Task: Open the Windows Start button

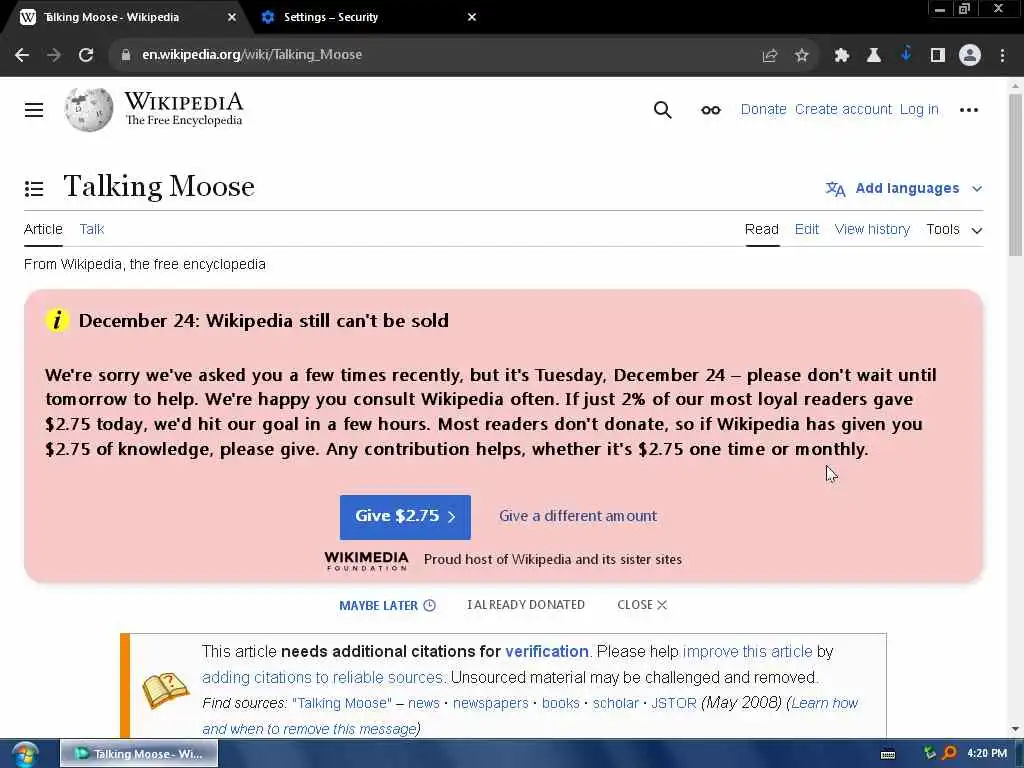Action: click(24, 754)
